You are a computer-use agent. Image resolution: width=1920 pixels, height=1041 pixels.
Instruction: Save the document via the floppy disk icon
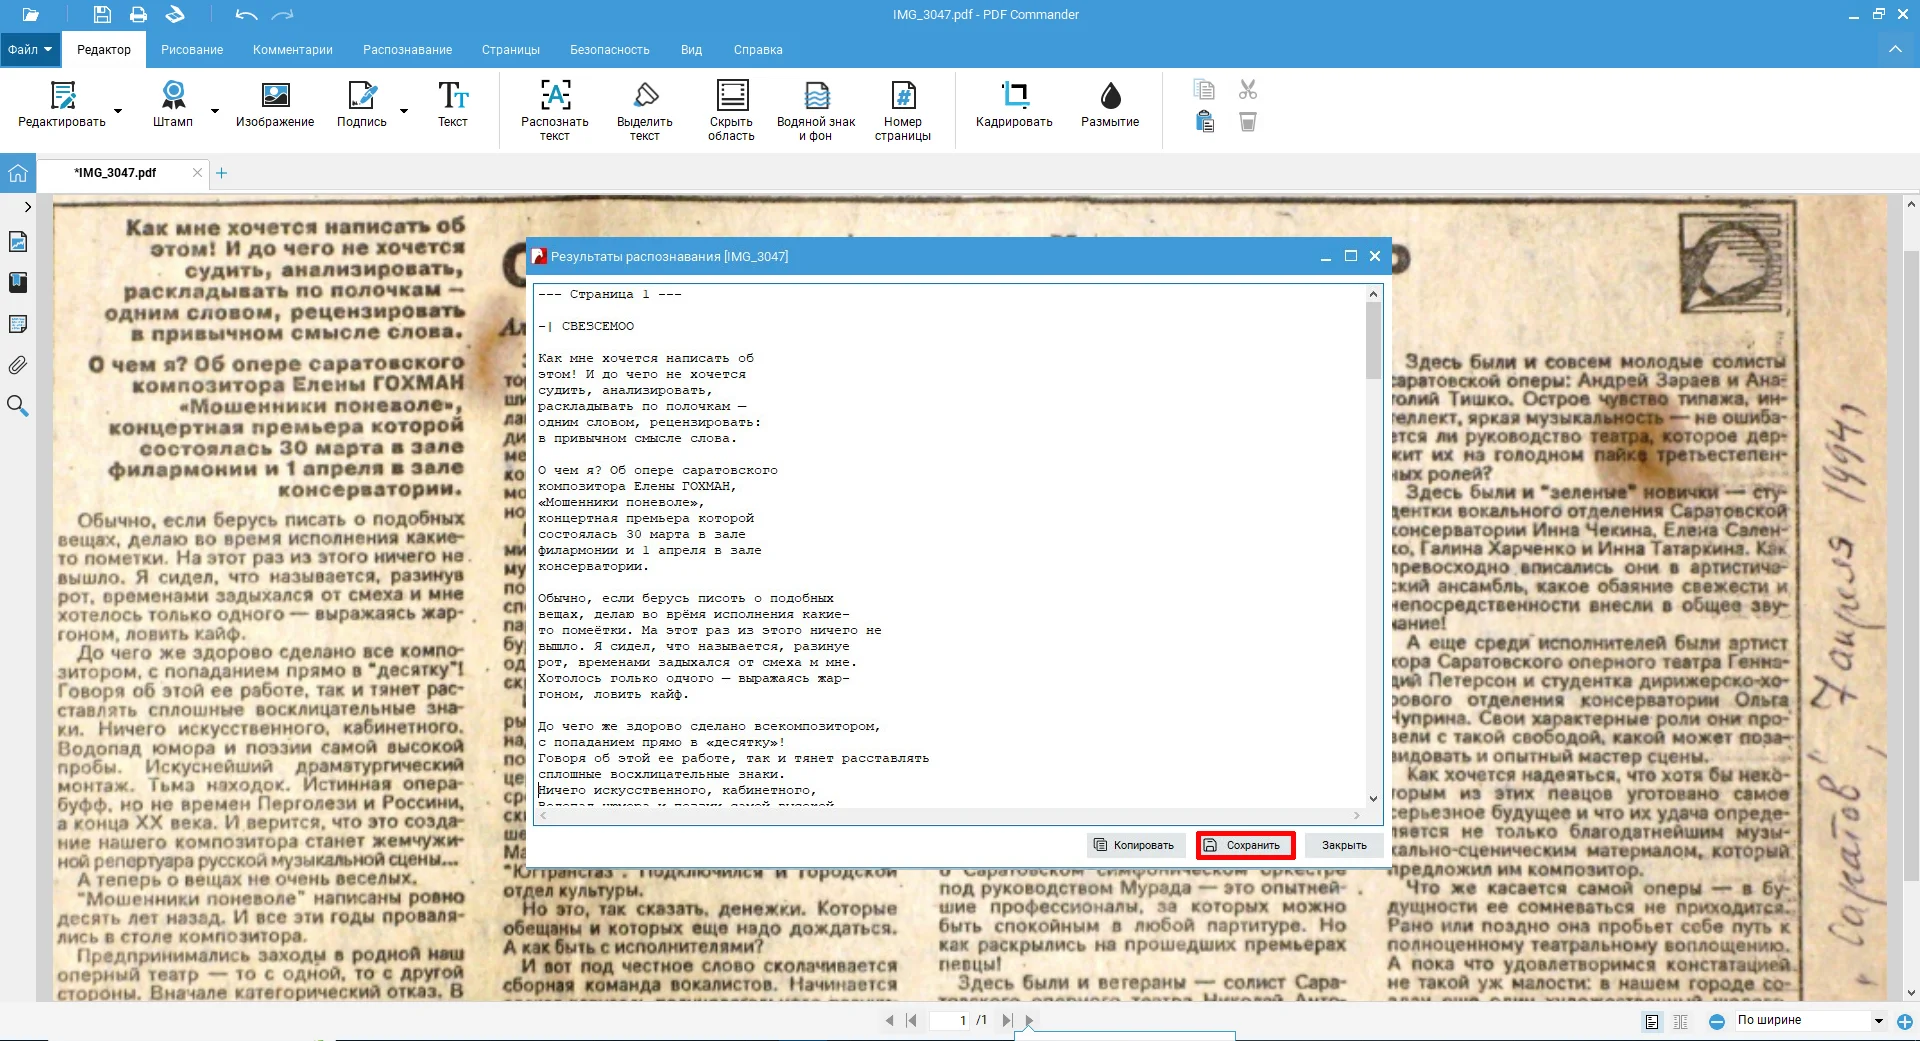click(x=102, y=15)
